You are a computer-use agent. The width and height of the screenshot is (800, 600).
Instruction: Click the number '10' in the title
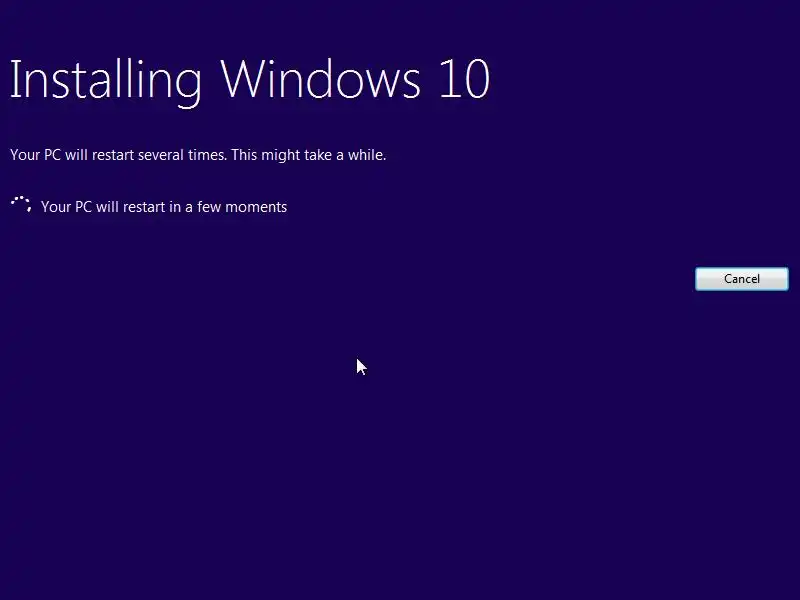click(465, 79)
